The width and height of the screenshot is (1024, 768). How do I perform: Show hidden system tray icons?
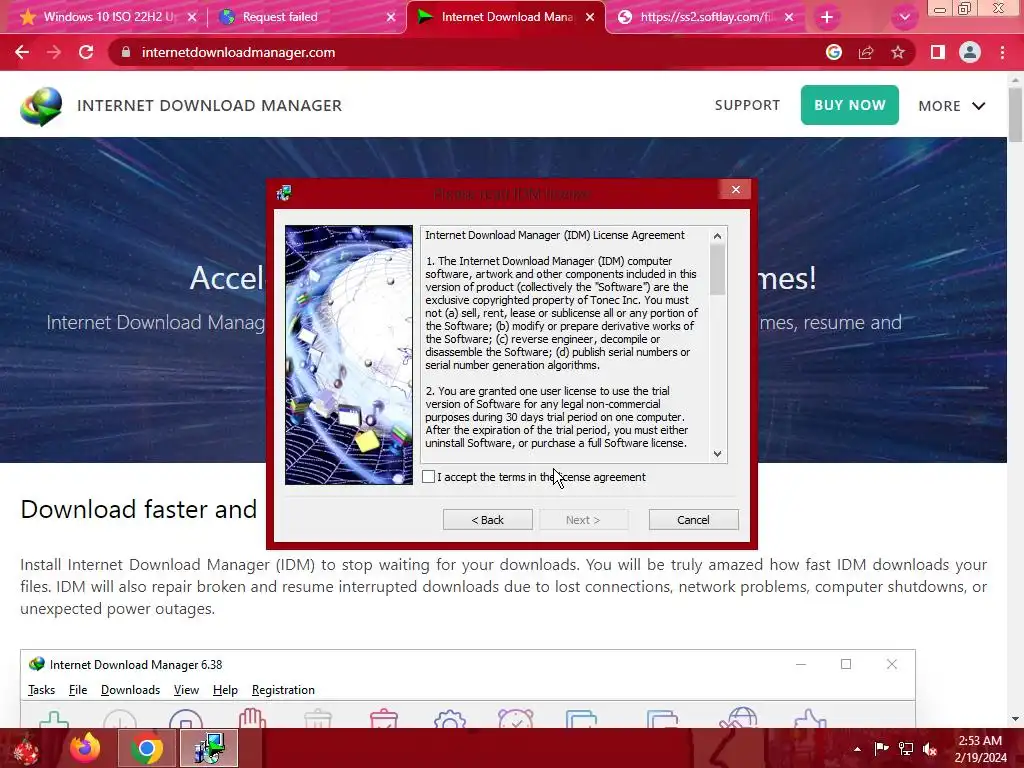coord(857,749)
